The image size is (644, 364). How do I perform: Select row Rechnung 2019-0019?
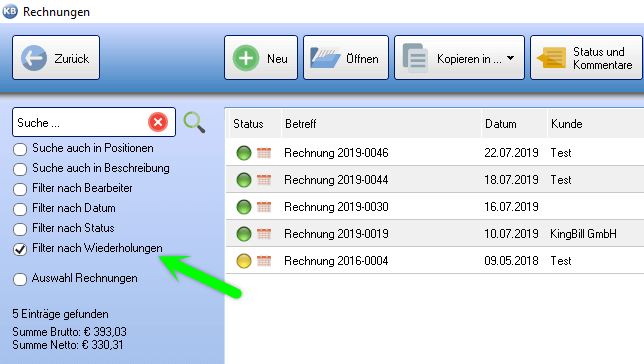pos(435,234)
